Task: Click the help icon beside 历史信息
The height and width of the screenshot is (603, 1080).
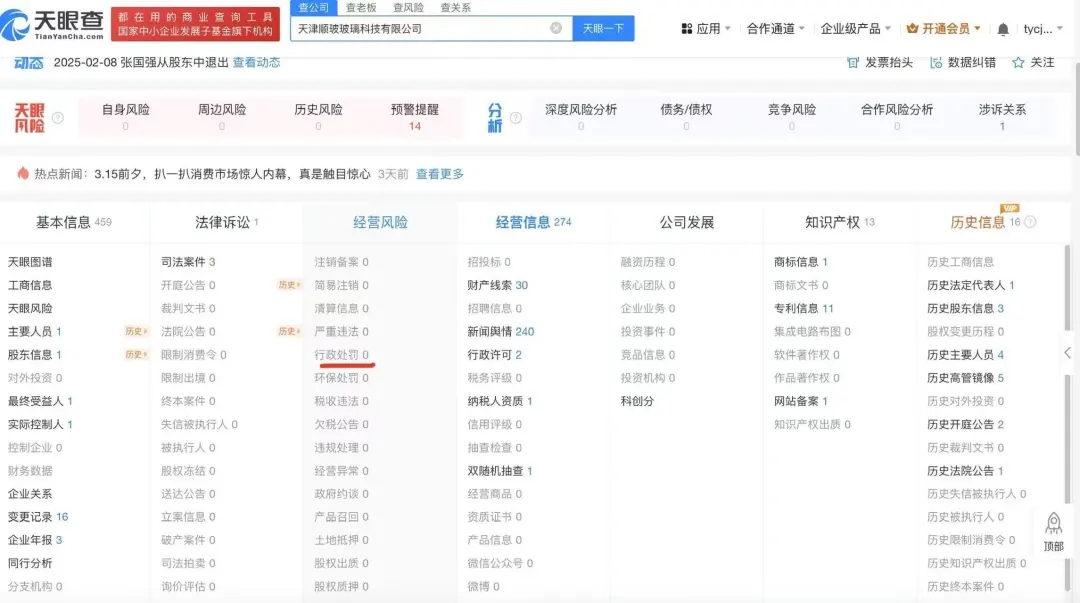Action: click(x=1030, y=222)
